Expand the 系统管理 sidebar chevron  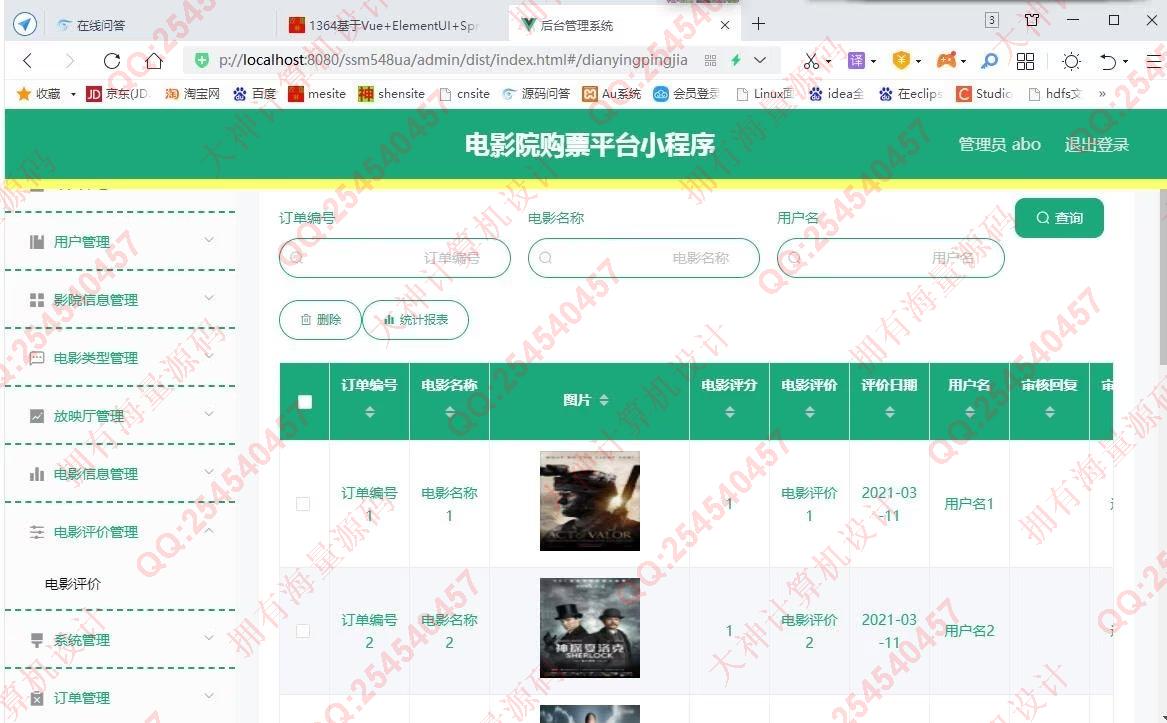pos(209,638)
